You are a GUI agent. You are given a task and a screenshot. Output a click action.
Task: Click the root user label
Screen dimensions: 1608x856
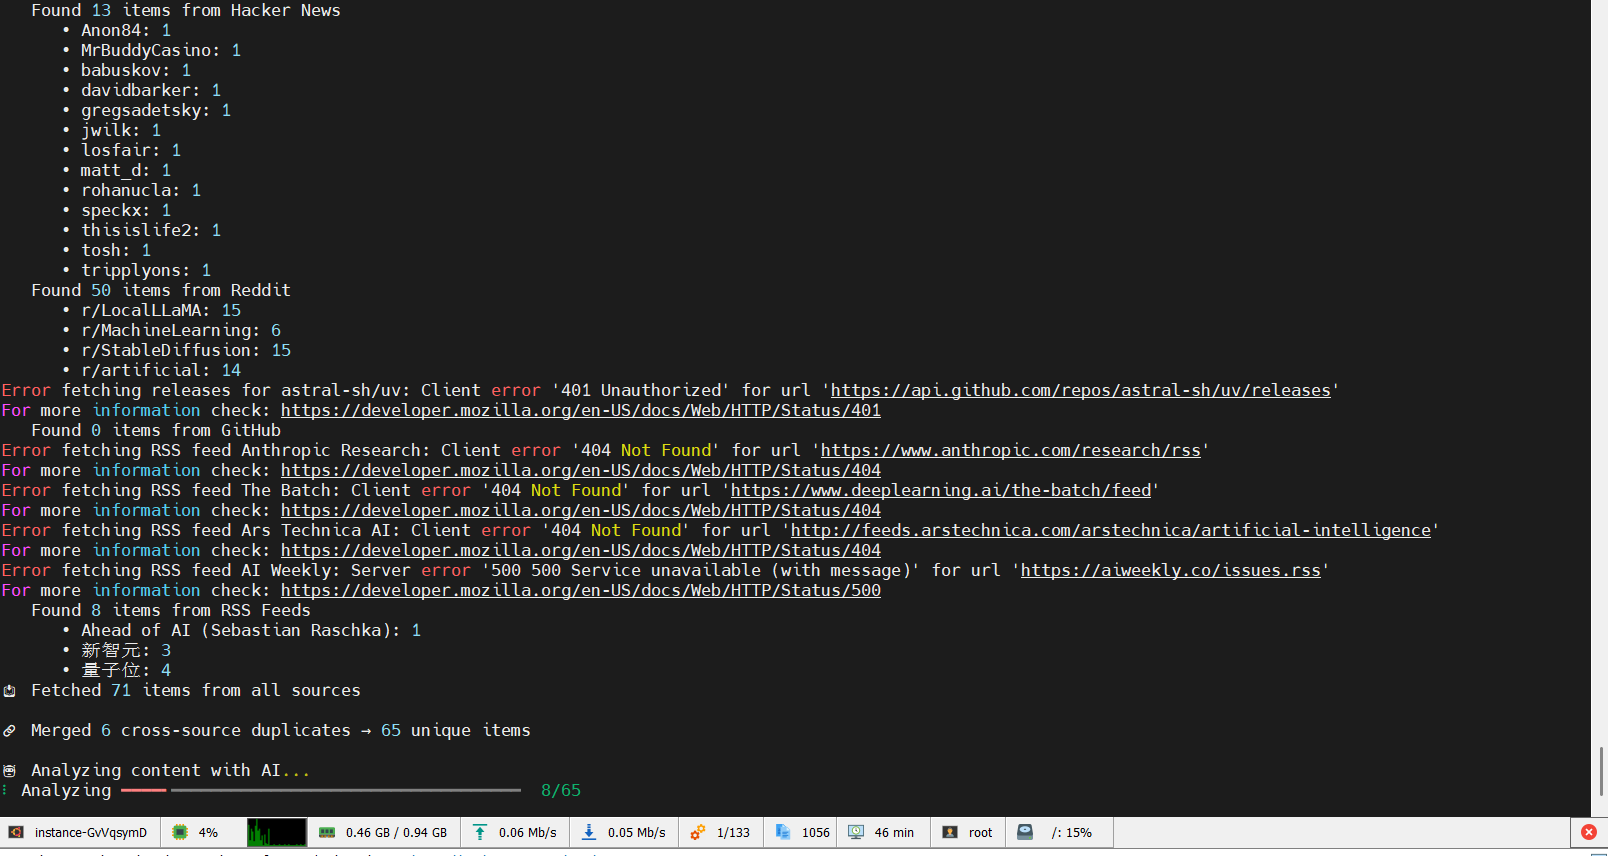(981, 832)
